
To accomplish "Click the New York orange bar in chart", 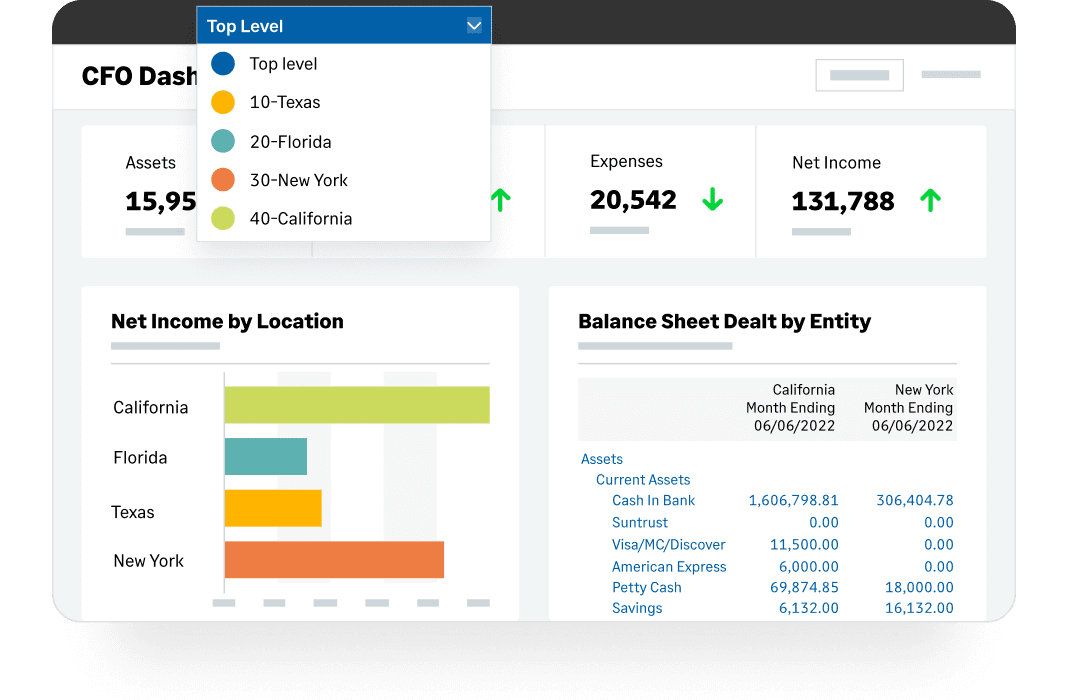I will point(333,560).
